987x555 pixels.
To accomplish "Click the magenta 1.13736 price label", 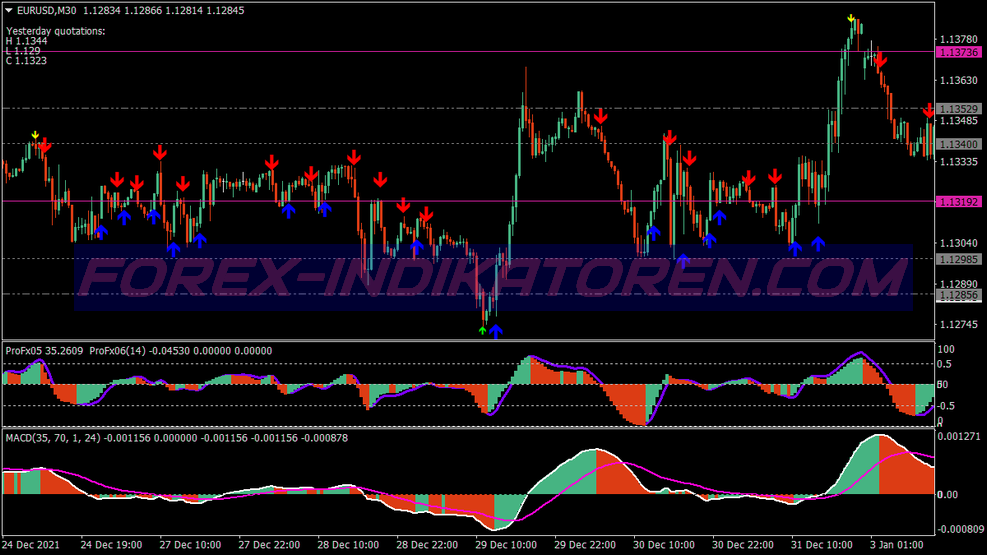I will point(958,52).
